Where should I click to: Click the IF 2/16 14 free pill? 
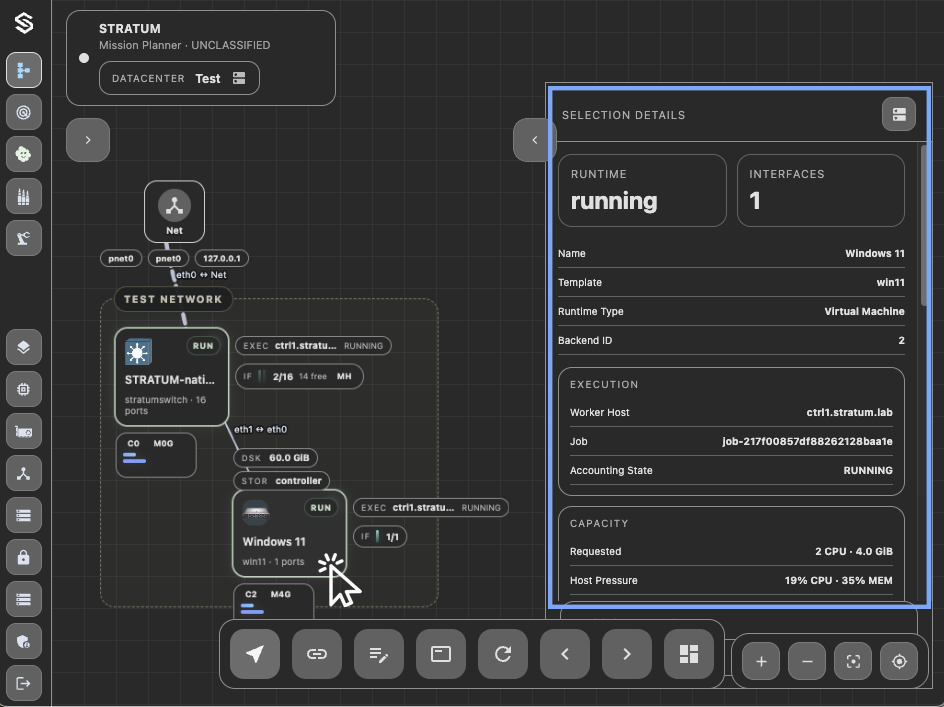coord(299,376)
